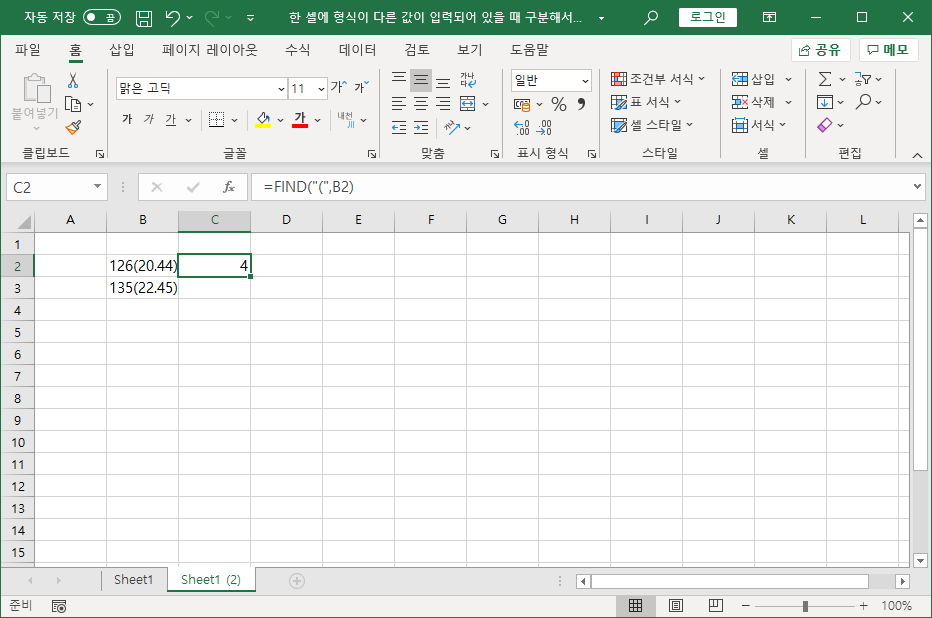This screenshot has width=932, height=618.
Task: Toggle underline formatting 가
Action: [171, 119]
